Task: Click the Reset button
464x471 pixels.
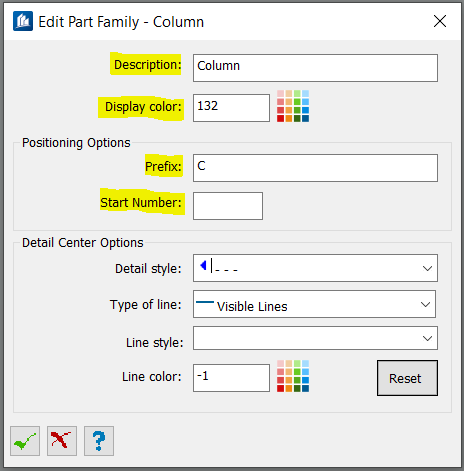Action: (407, 378)
